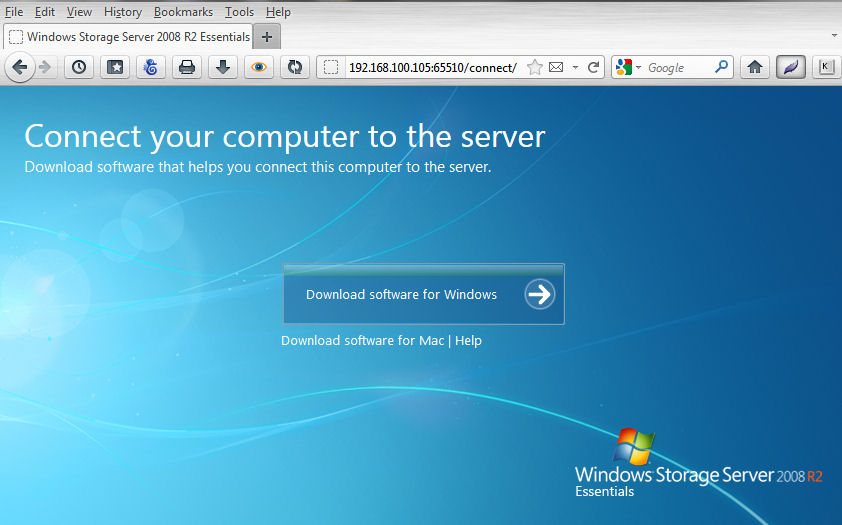Viewport: 842px width, 525px height.
Task: Open the Bookmarks menu
Action: tap(183, 12)
